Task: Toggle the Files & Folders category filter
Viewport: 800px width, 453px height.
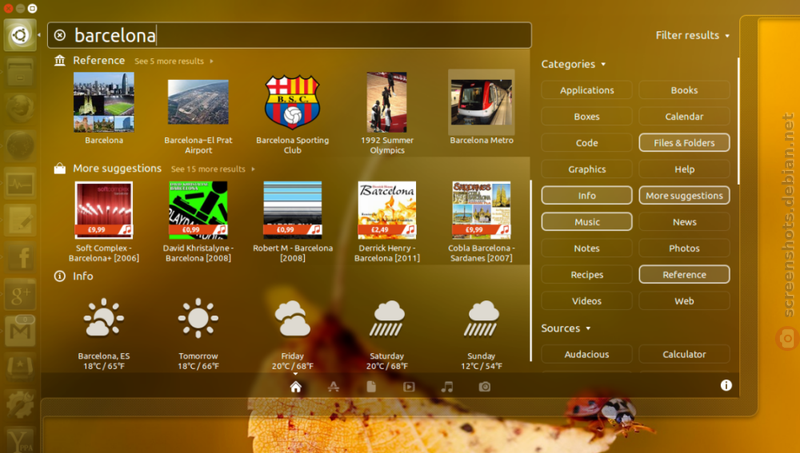Action: 684,143
